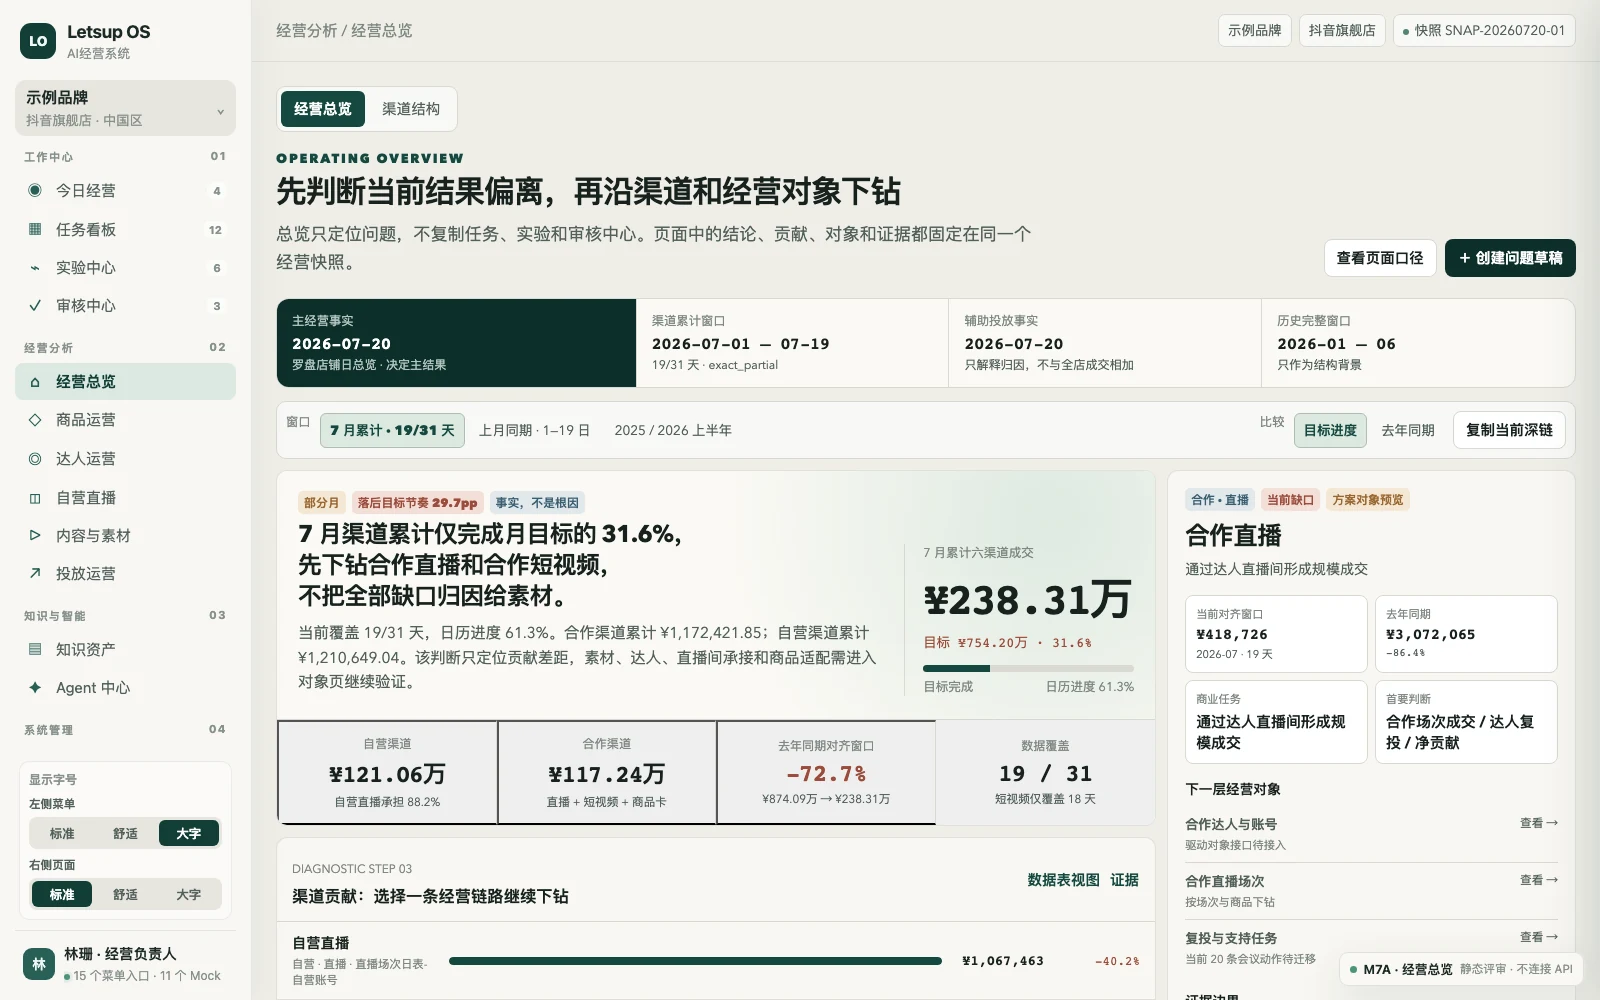Viewport: 1600px width, 1000px height.
Task: Open 今日经营 via its sidebar icon
Action: (x=35, y=190)
